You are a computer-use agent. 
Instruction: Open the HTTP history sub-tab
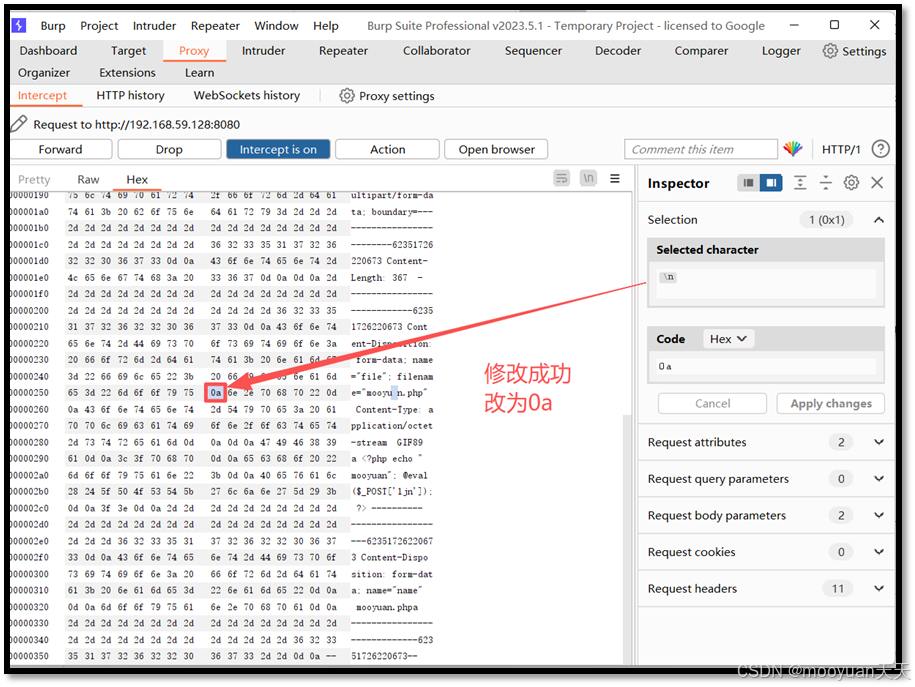point(130,96)
